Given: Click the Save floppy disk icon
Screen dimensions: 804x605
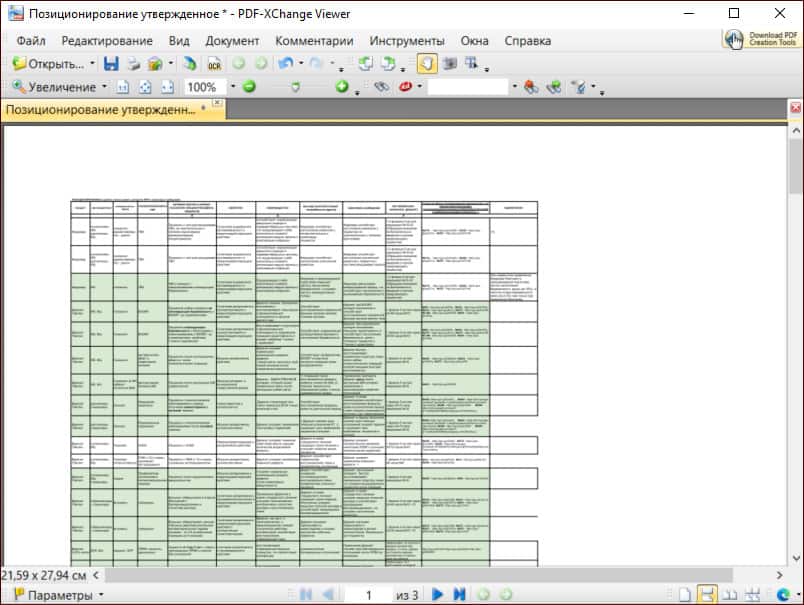Looking at the screenshot, I should tap(111, 63).
